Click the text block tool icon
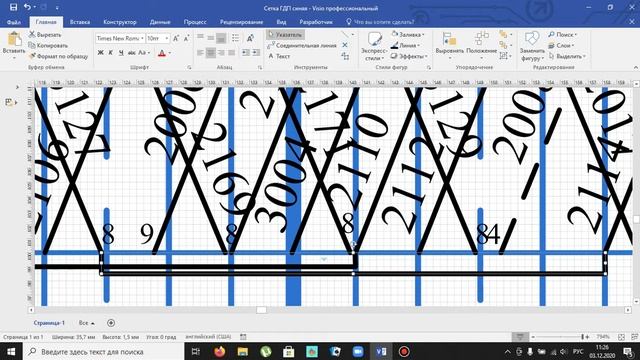Image resolution: width=640 pixels, height=360 pixels. [345, 56]
